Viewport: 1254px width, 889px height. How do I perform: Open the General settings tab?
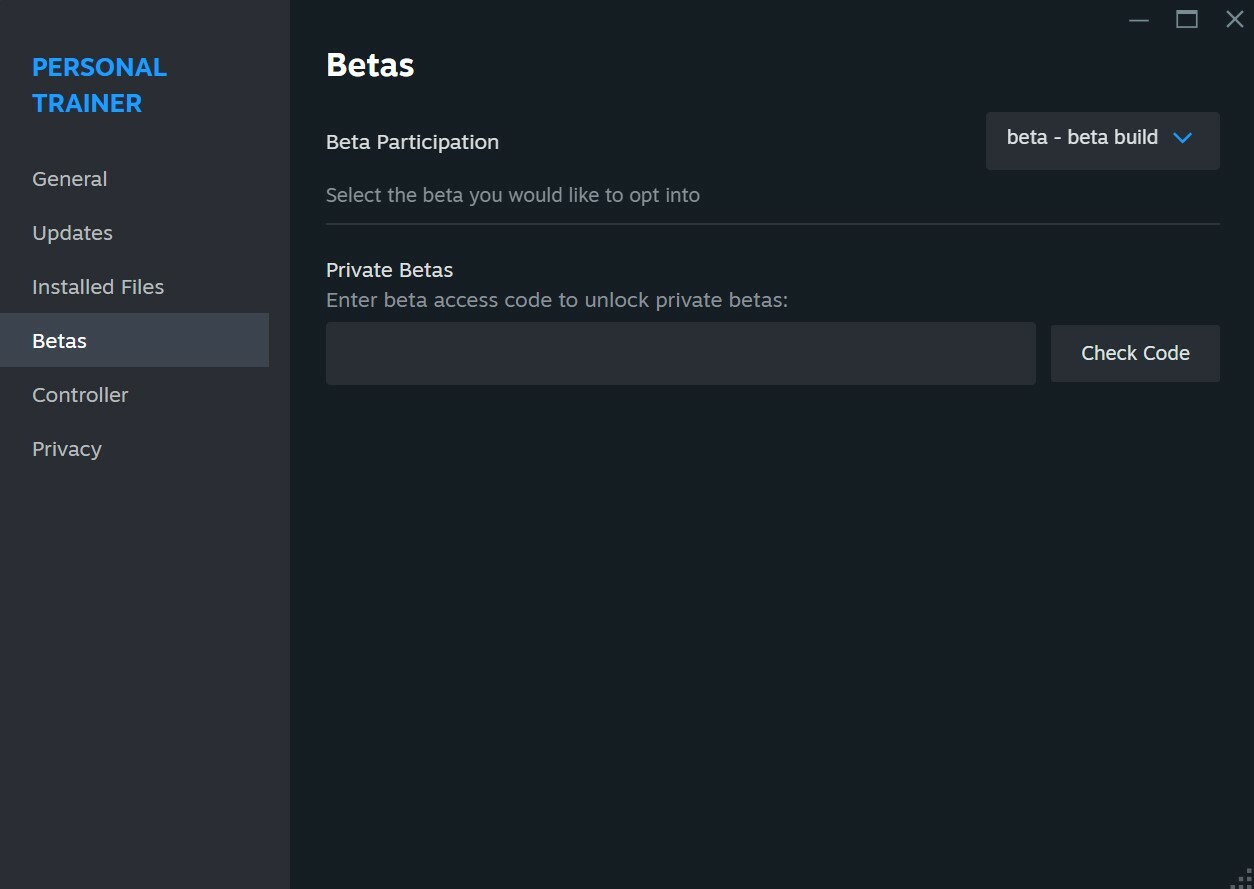[134, 179]
